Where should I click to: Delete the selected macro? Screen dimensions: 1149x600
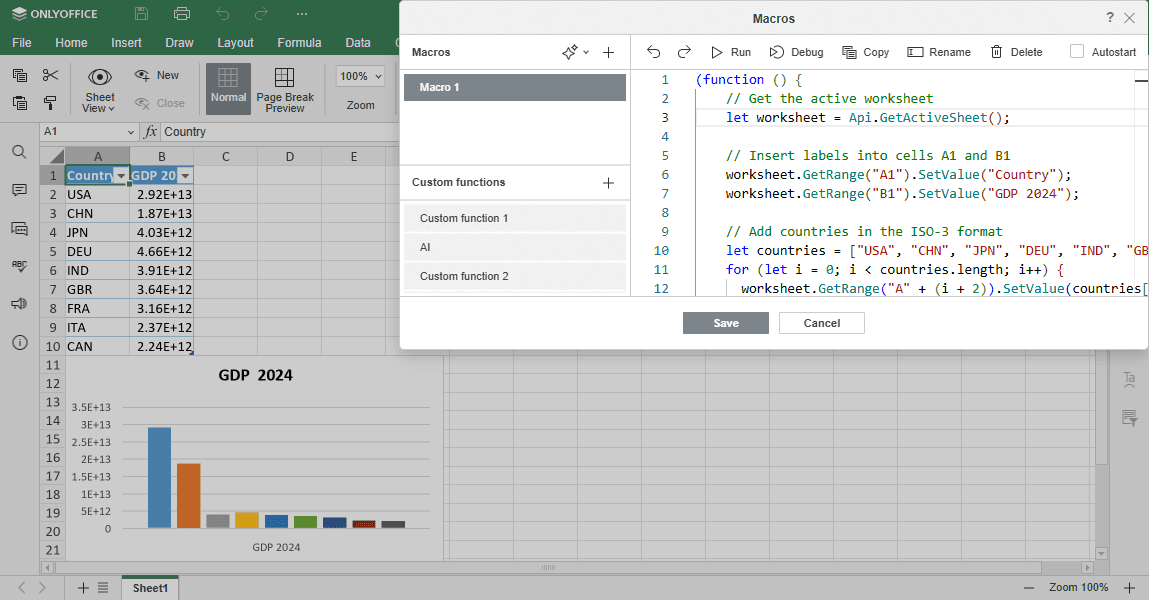click(x=1016, y=52)
